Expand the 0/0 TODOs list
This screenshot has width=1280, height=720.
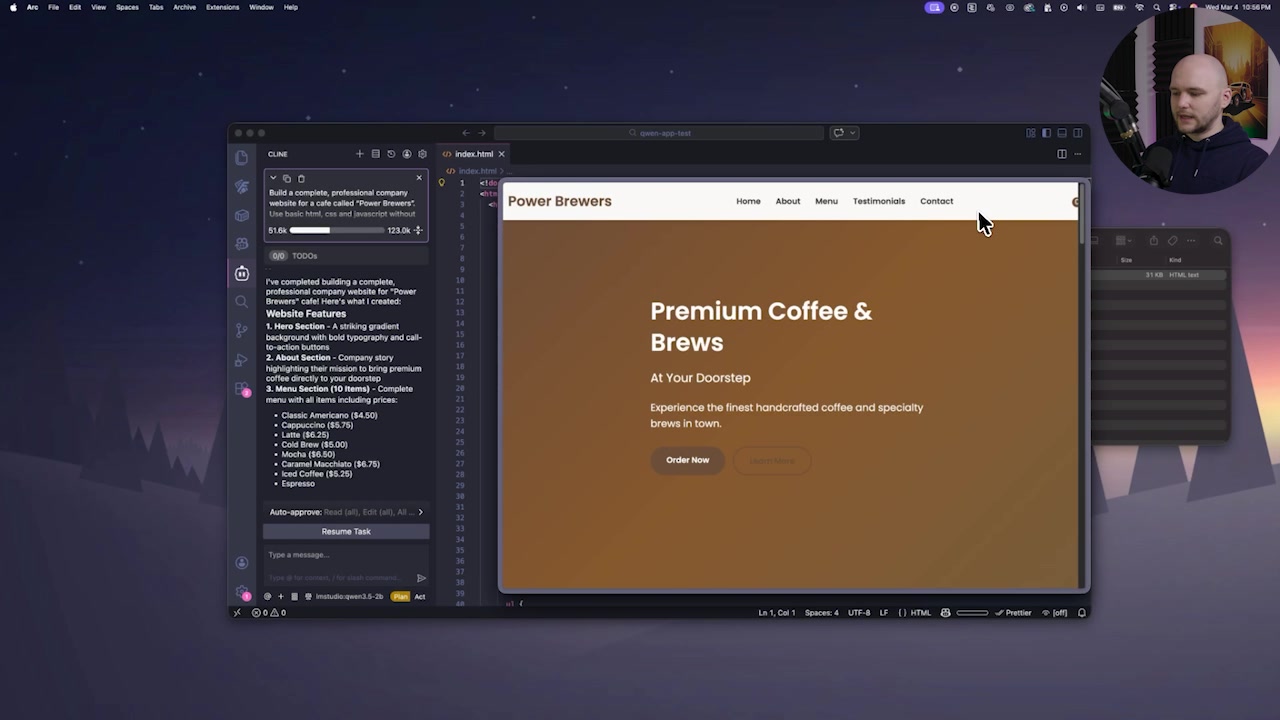click(346, 256)
